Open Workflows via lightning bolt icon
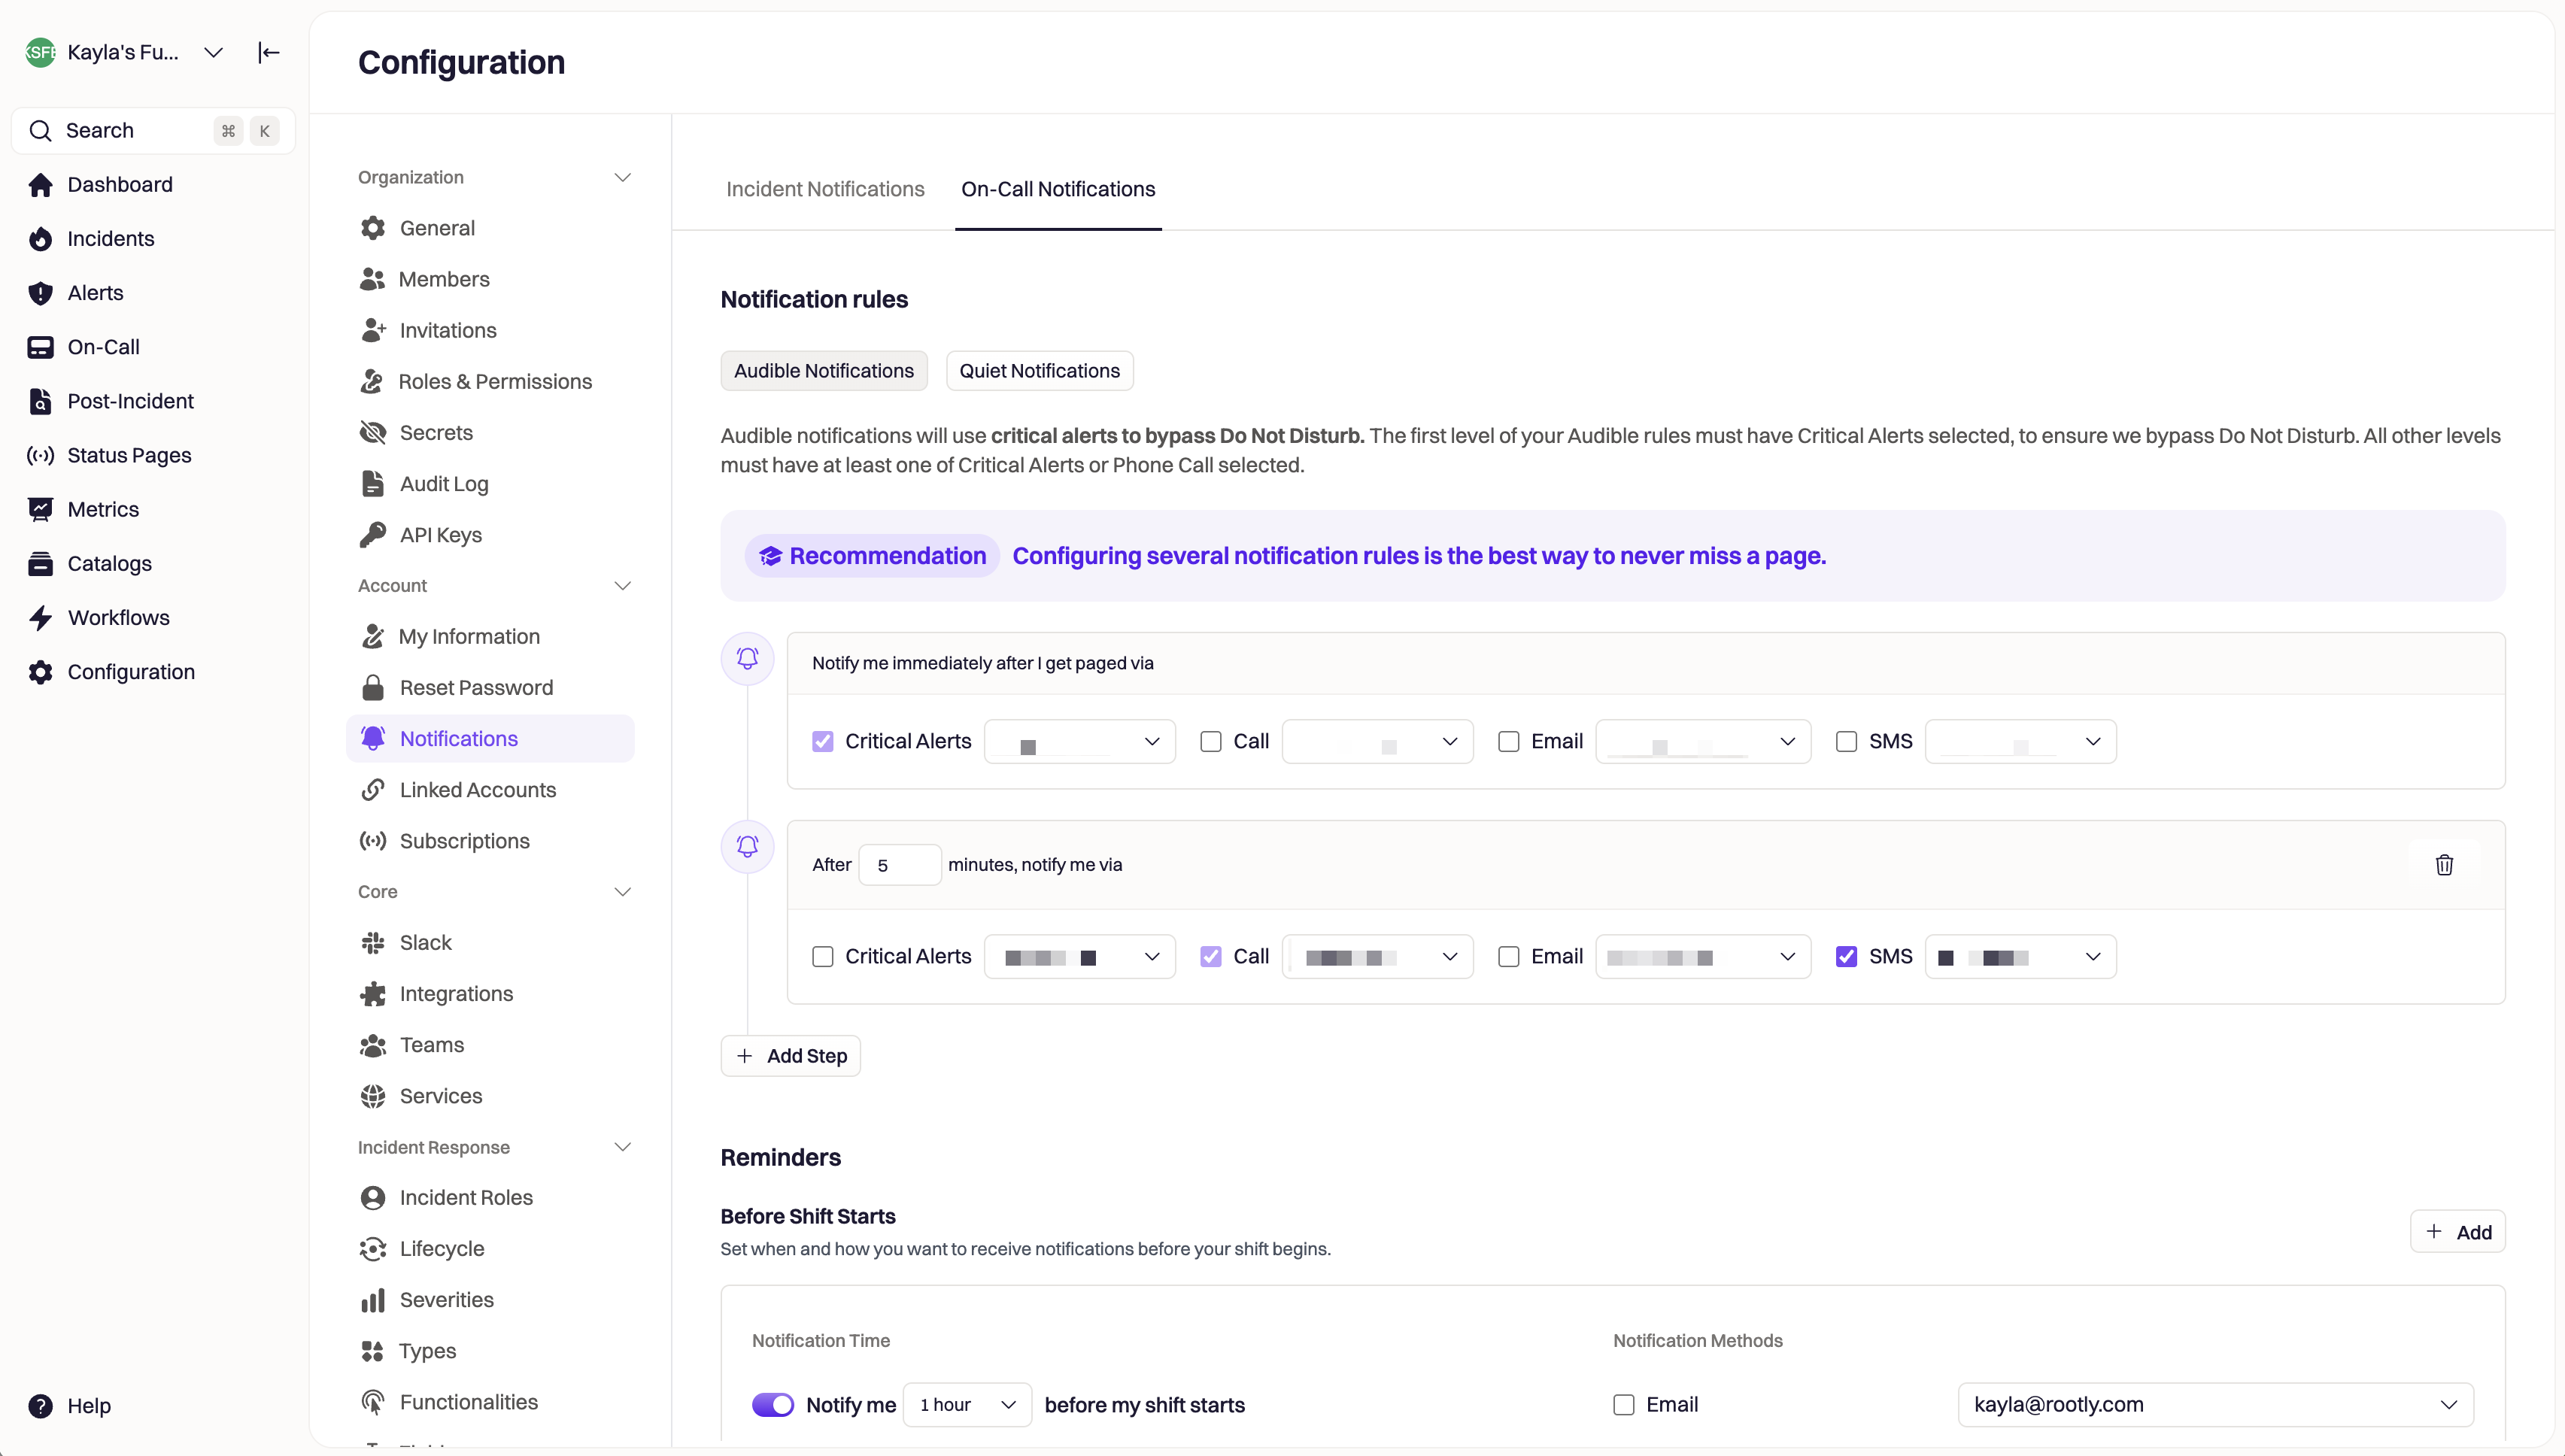2565x1456 pixels. coord(40,618)
